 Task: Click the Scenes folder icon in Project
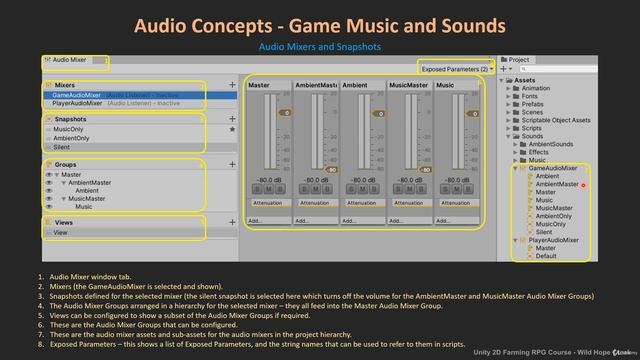point(516,112)
